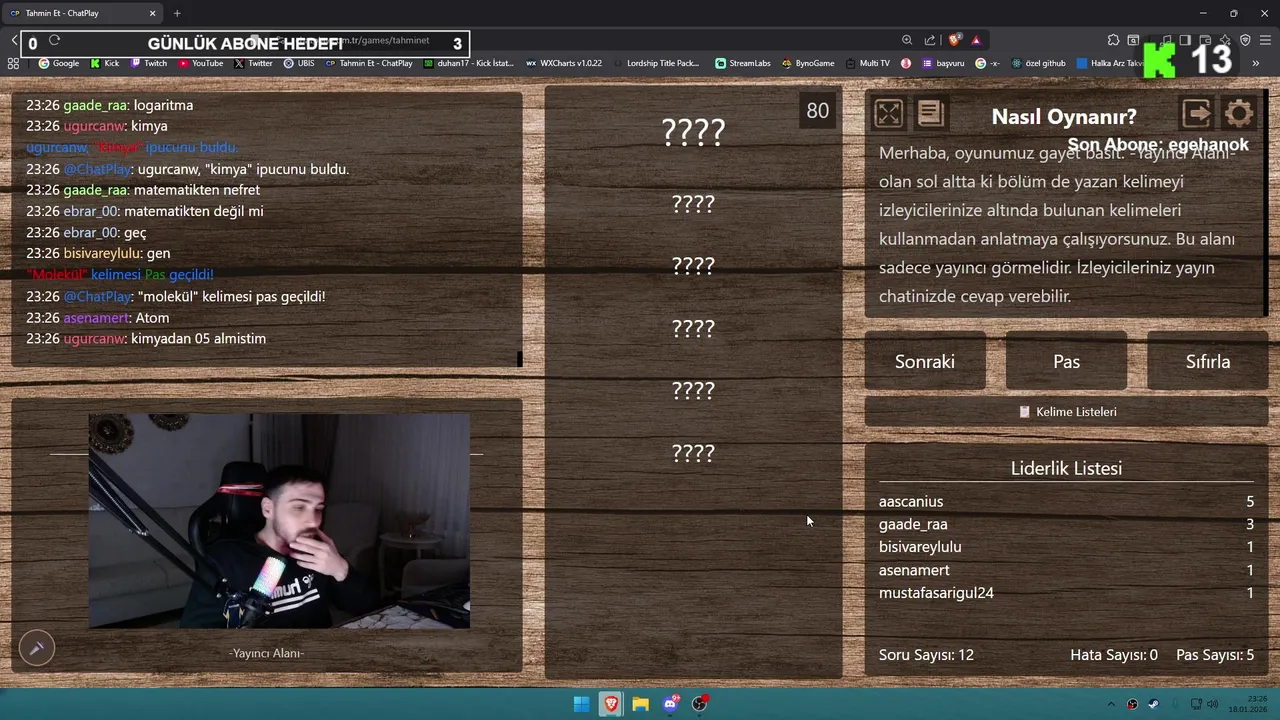1280x720 pixels.
Task: Expand the bookmarks overflow chevron
Action: click(1256, 63)
